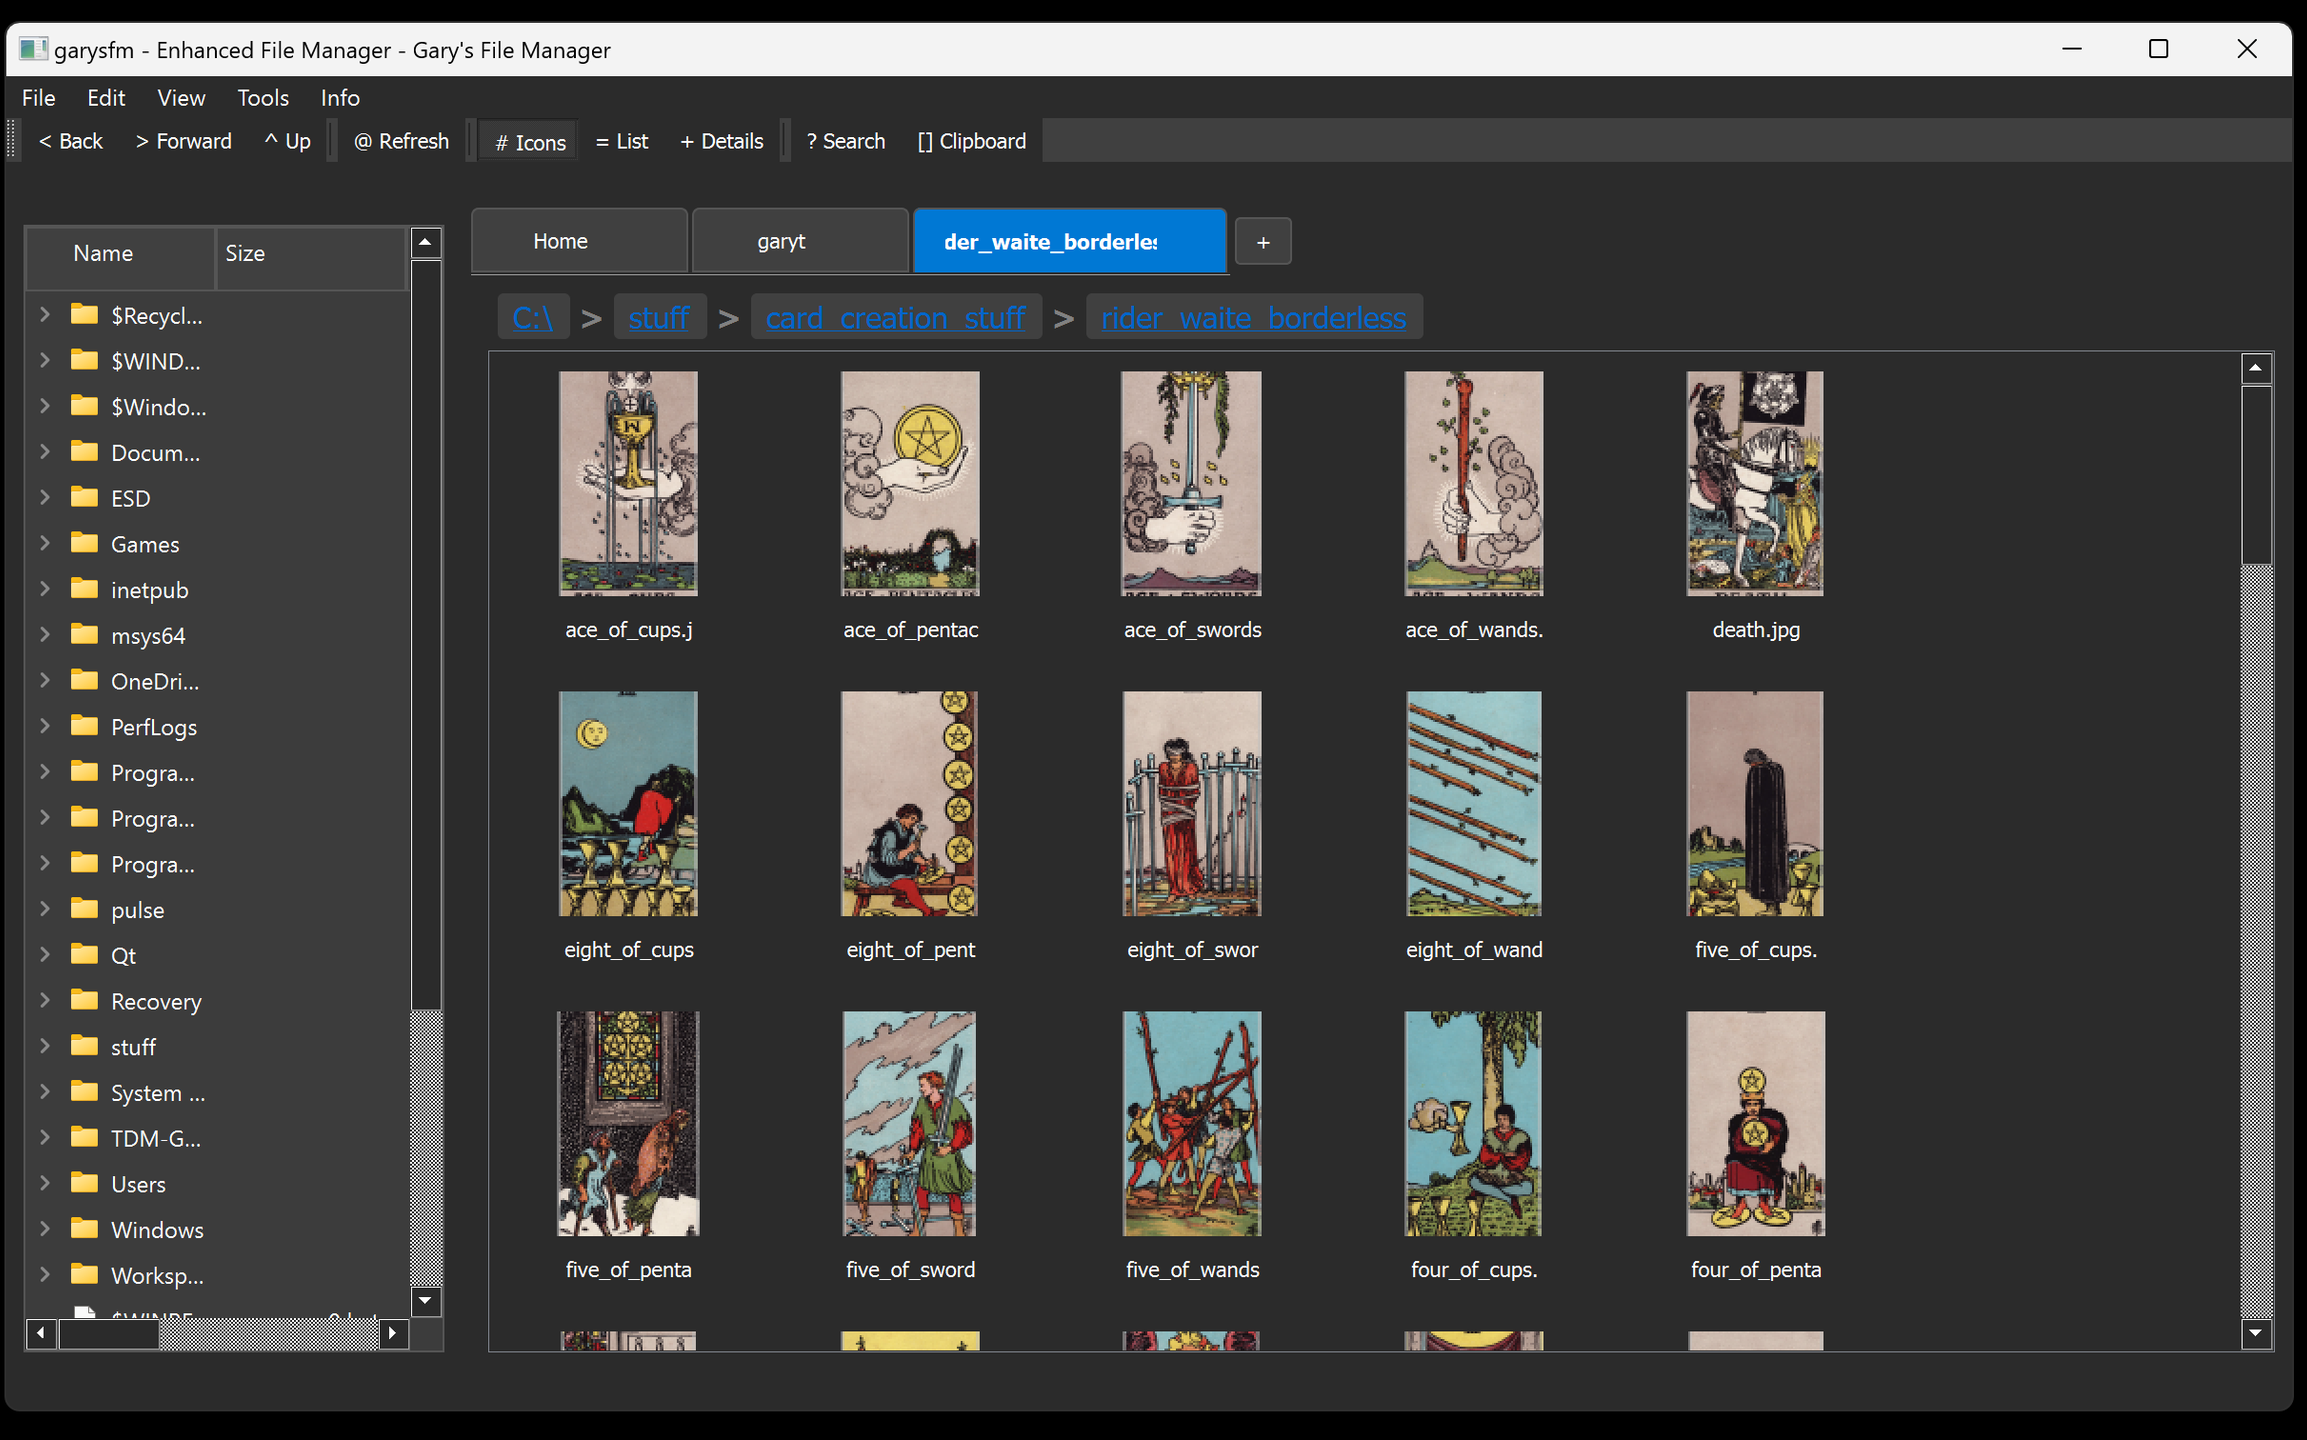Click the inetpub folder icon
The image size is (2307, 1440).
pos(85,589)
